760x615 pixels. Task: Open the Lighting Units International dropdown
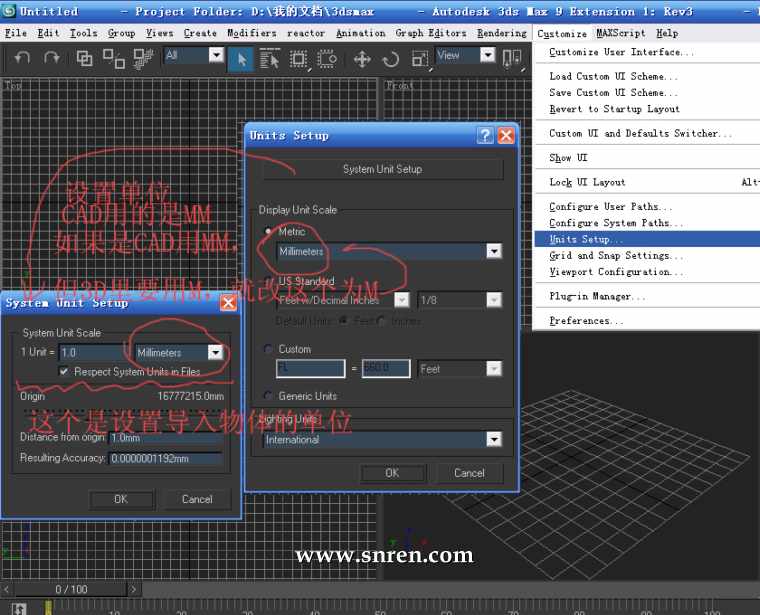click(493, 439)
